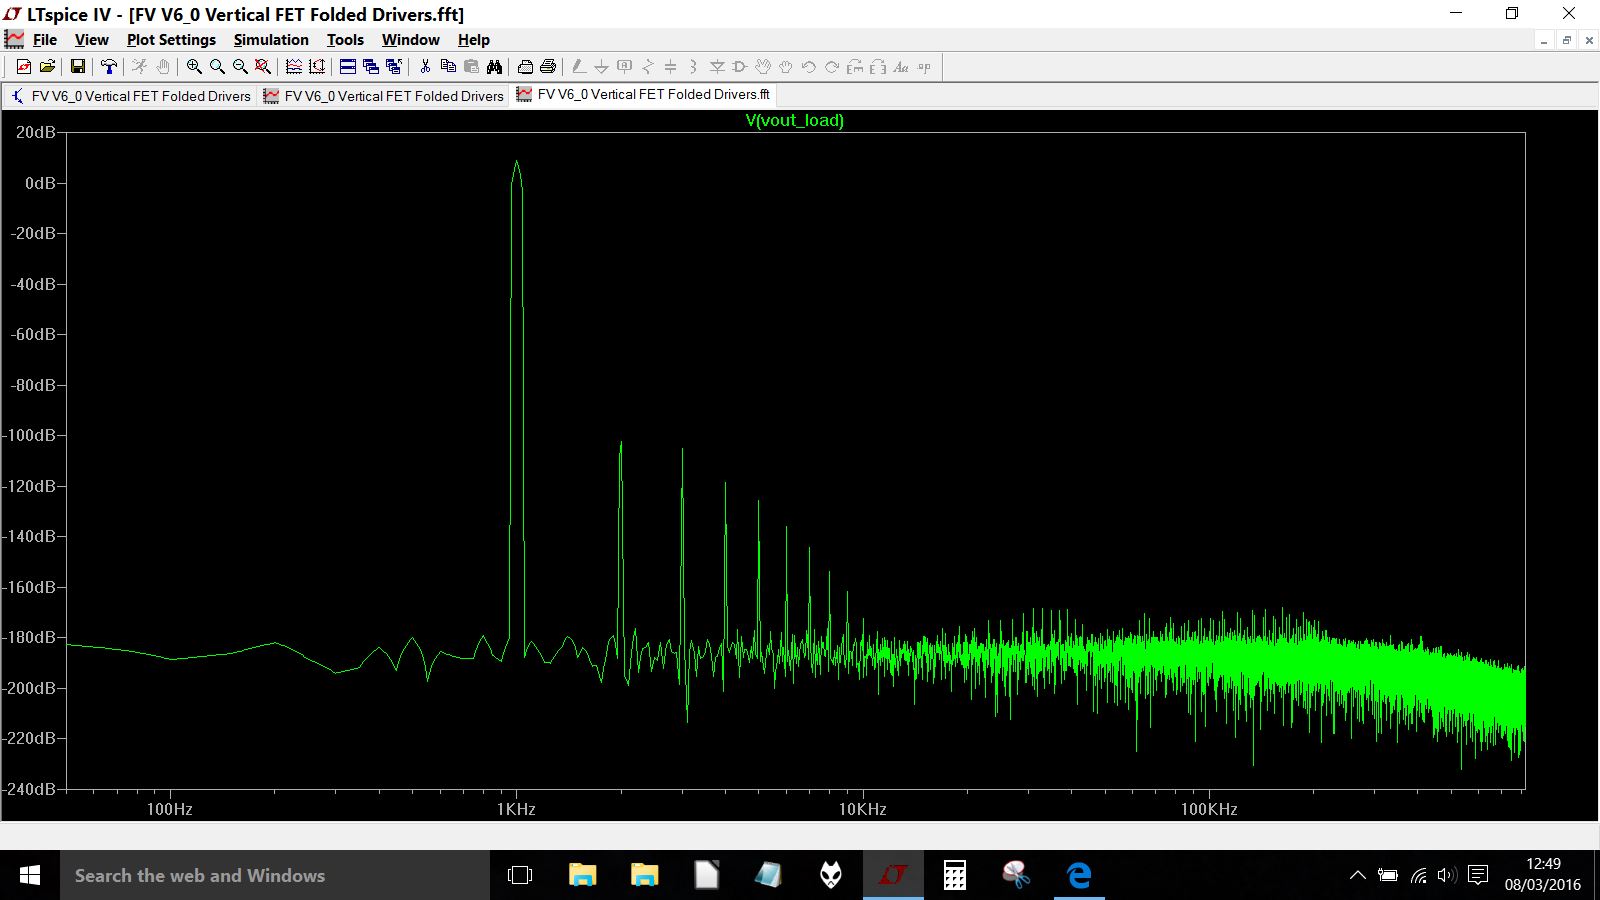
Task: Click the Zoom to Fit icon
Action: tap(263, 67)
